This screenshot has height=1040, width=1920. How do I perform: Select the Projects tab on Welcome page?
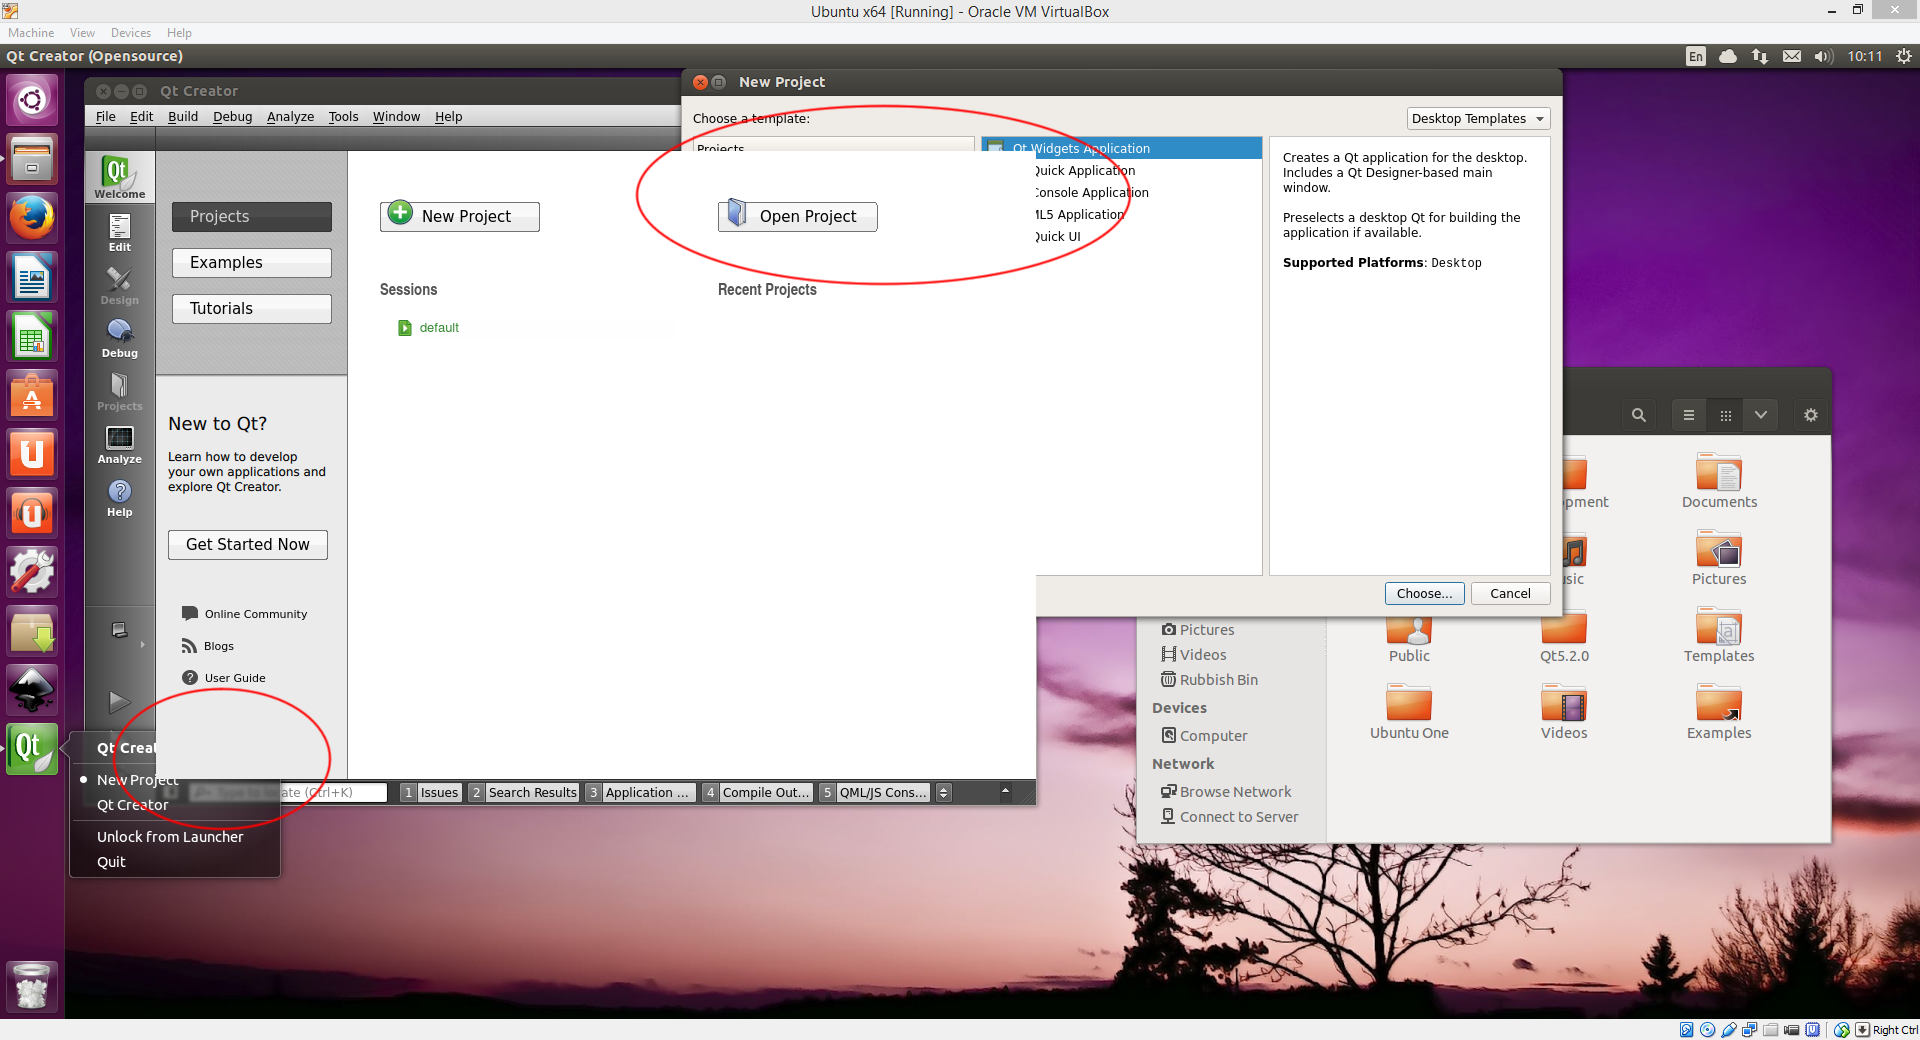click(x=252, y=216)
